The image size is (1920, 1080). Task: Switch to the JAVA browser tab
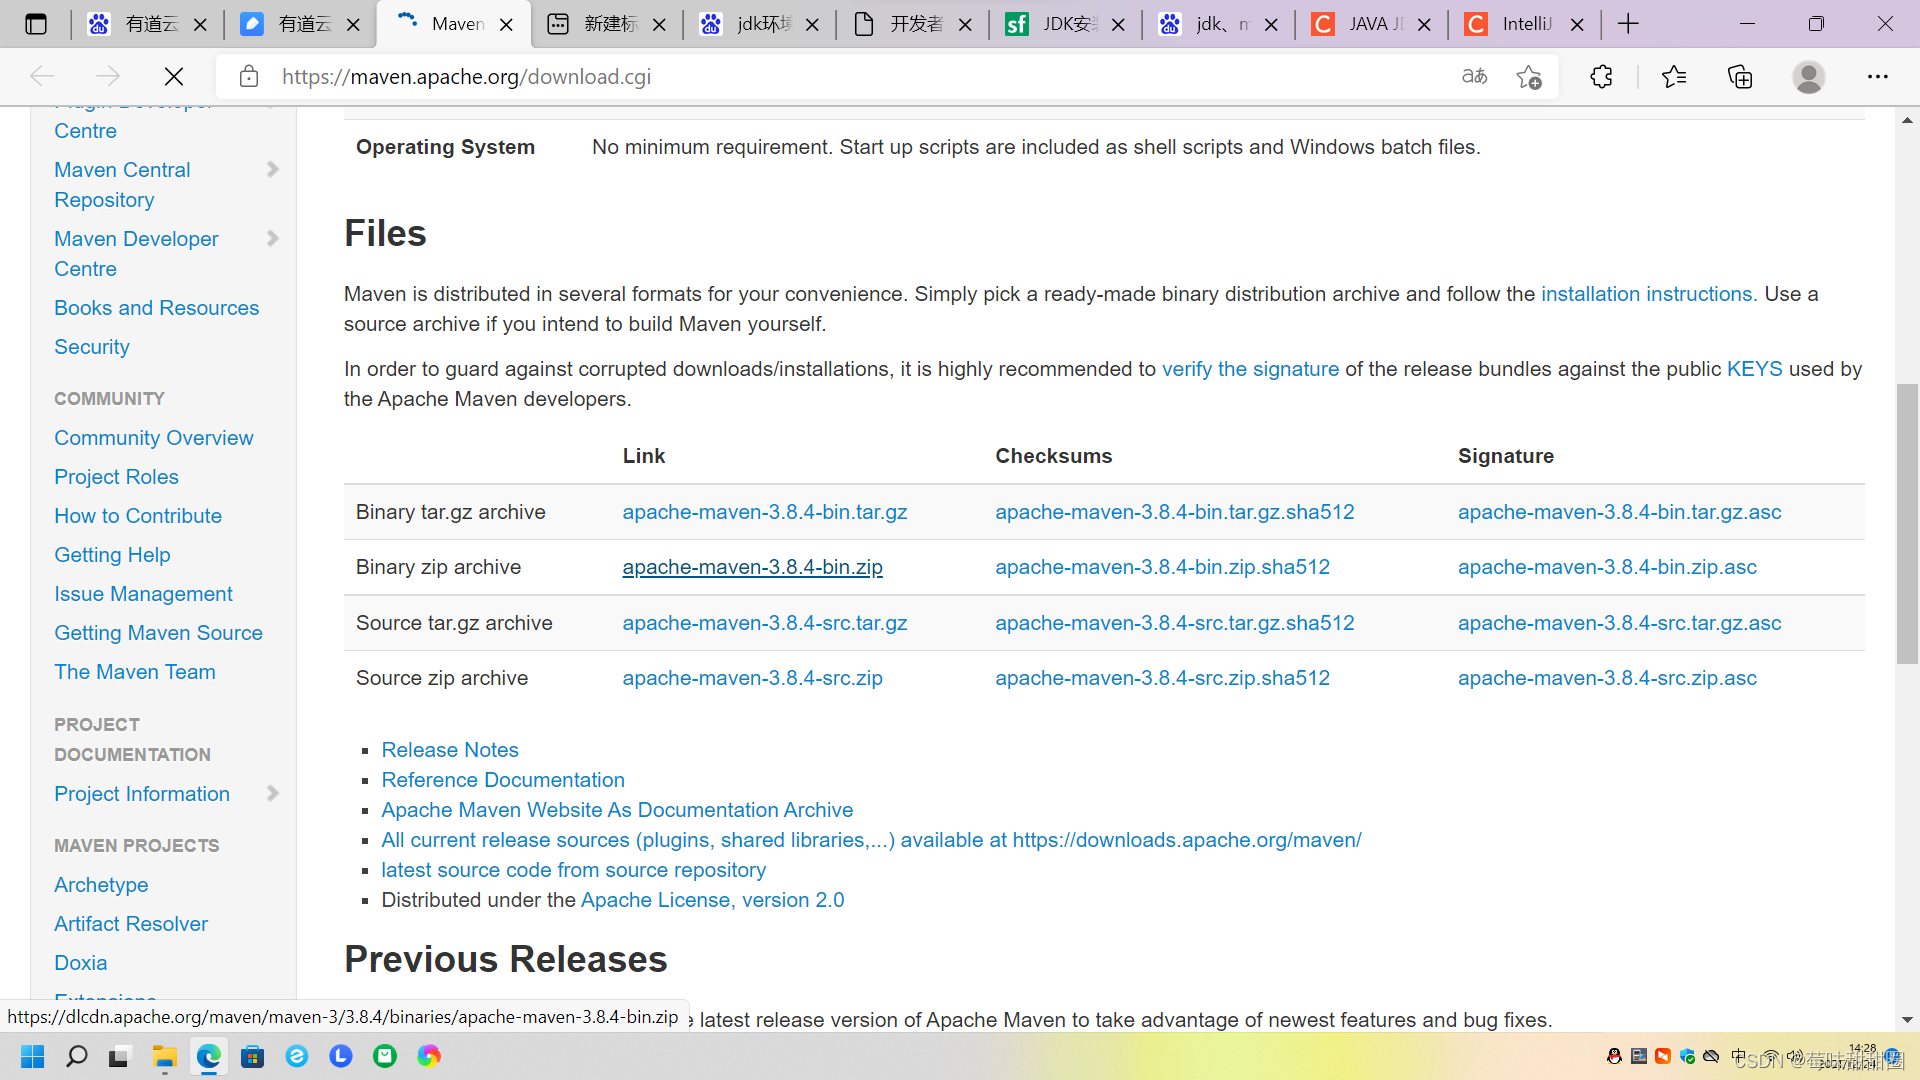(x=1368, y=24)
